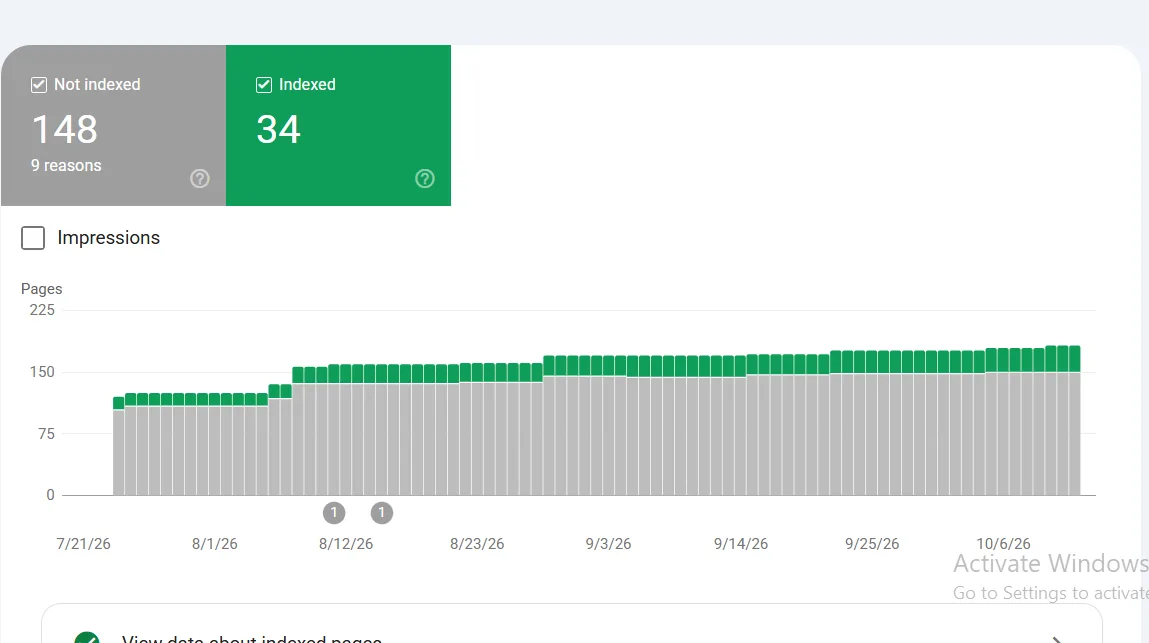This screenshot has width=1149, height=643.
Task: Open View data about indexed pages
Action: click(x=572, y=624)
